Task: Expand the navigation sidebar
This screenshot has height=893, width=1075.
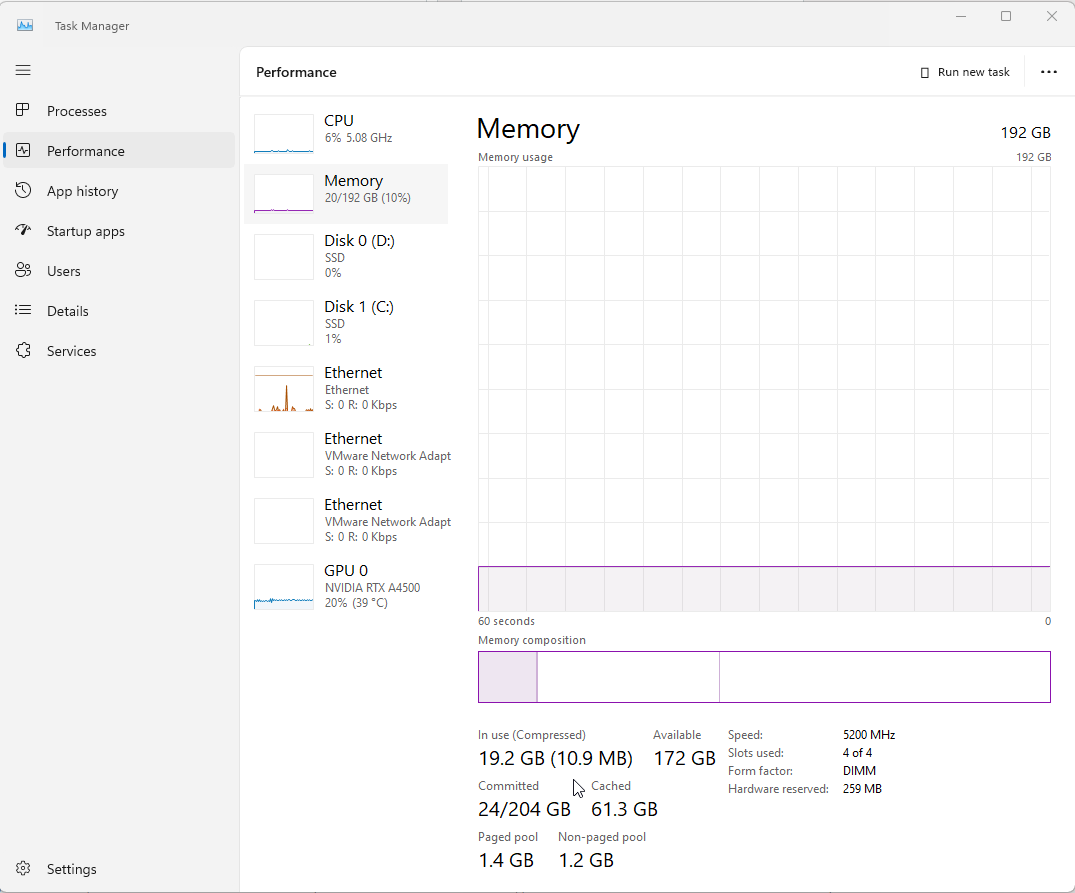Action: click(23, 70)
